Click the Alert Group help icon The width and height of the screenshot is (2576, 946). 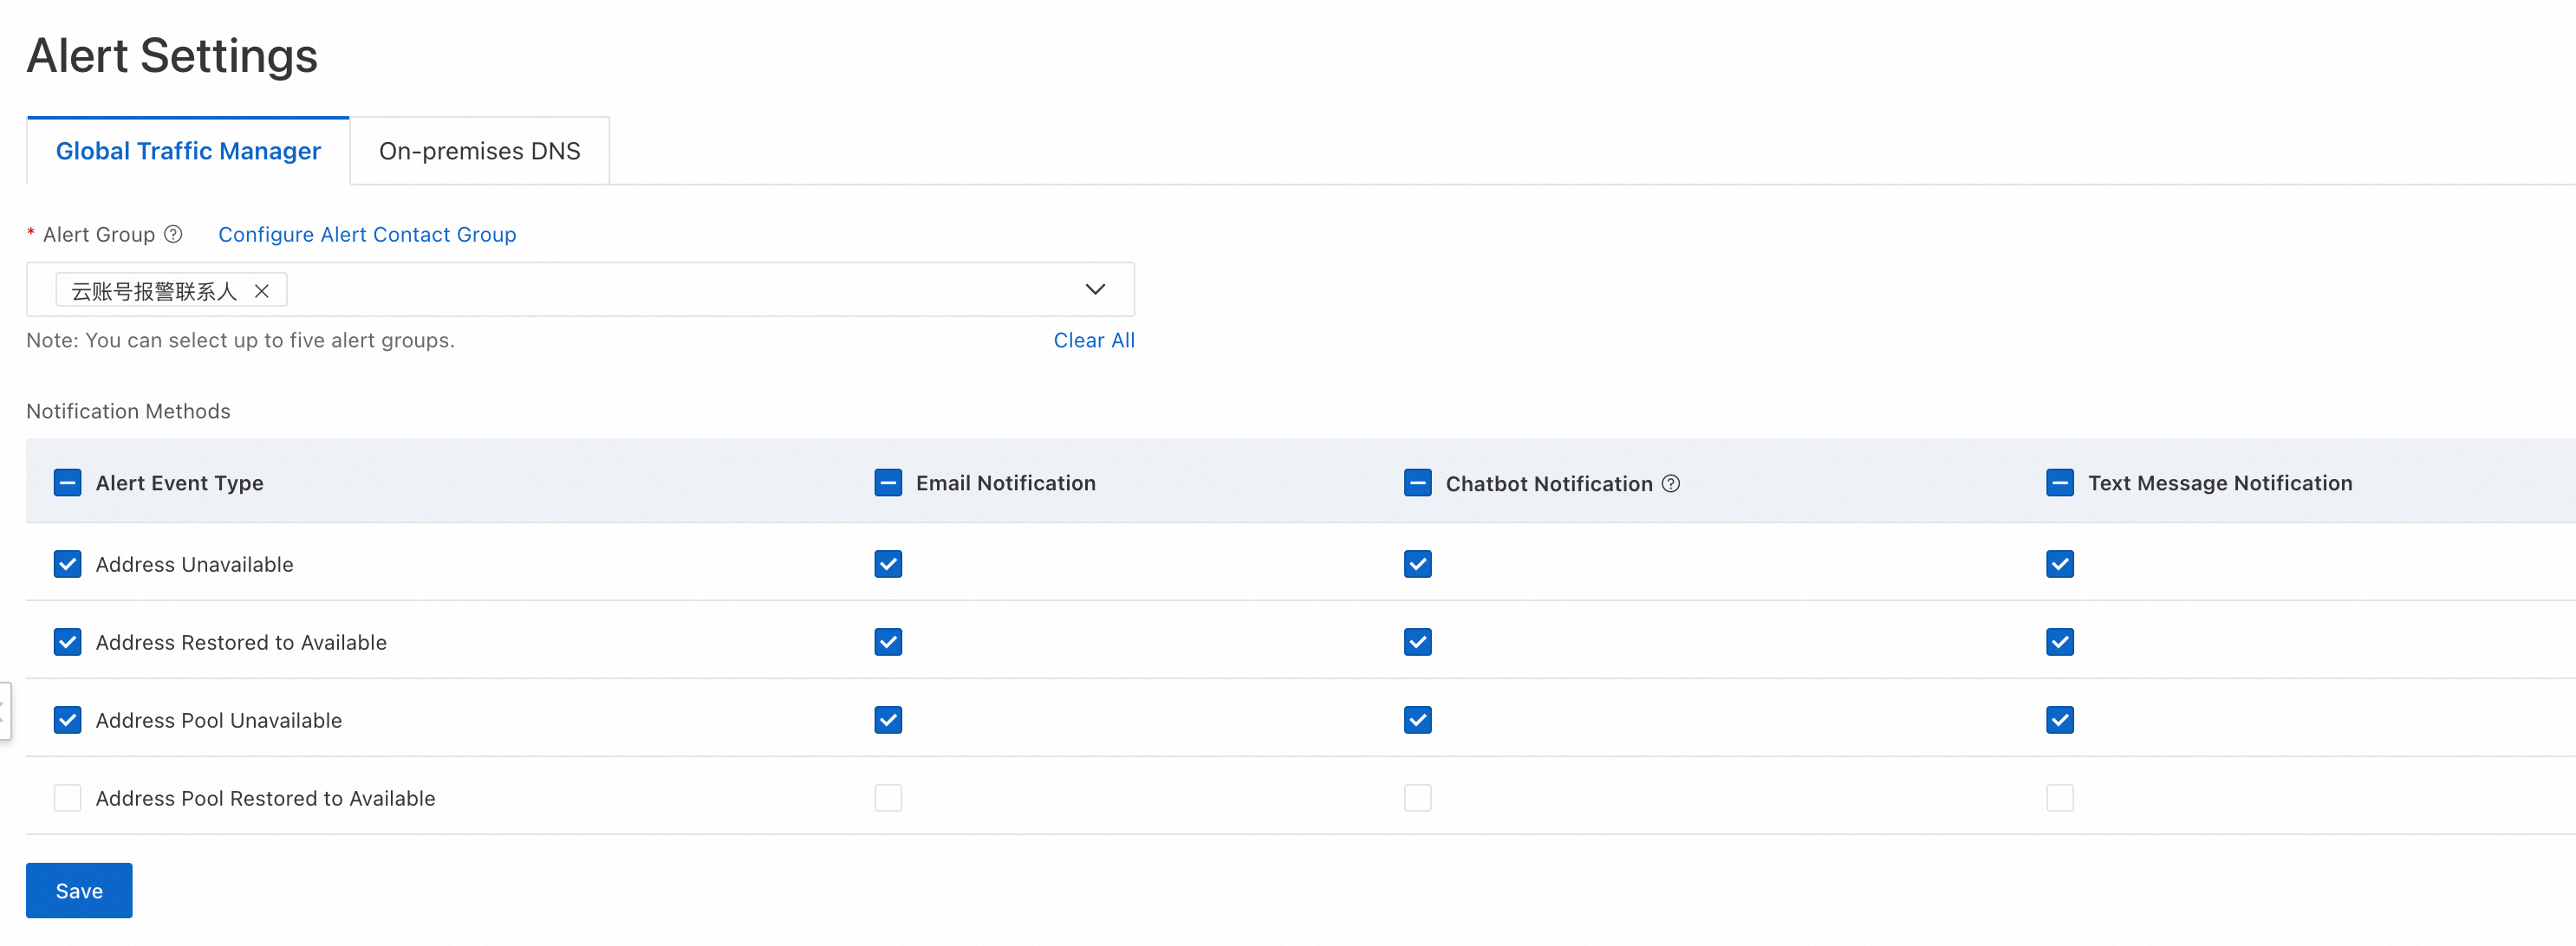tap(173, 234)
